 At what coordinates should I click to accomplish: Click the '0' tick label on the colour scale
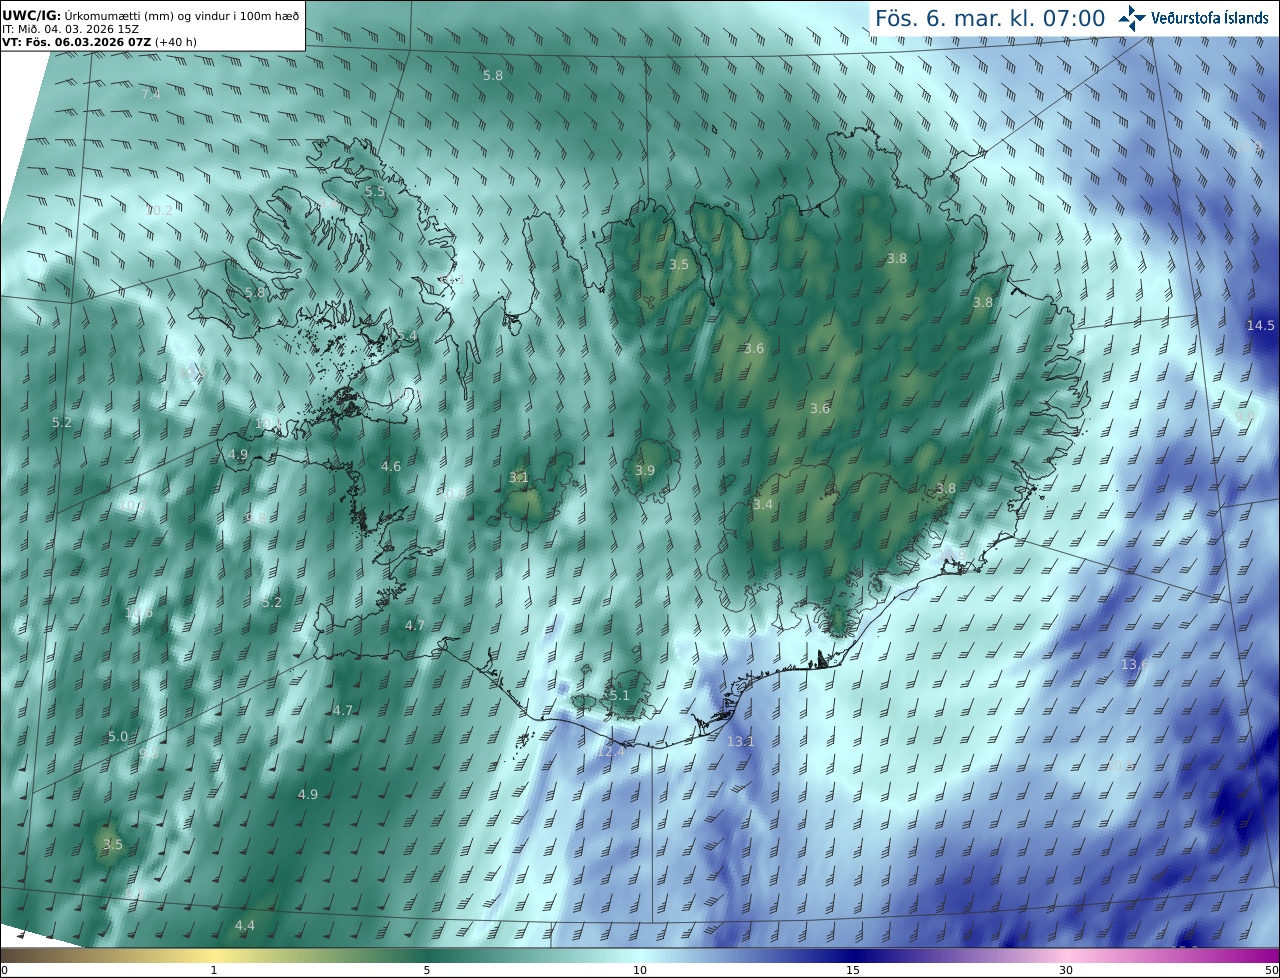[4, 970]
